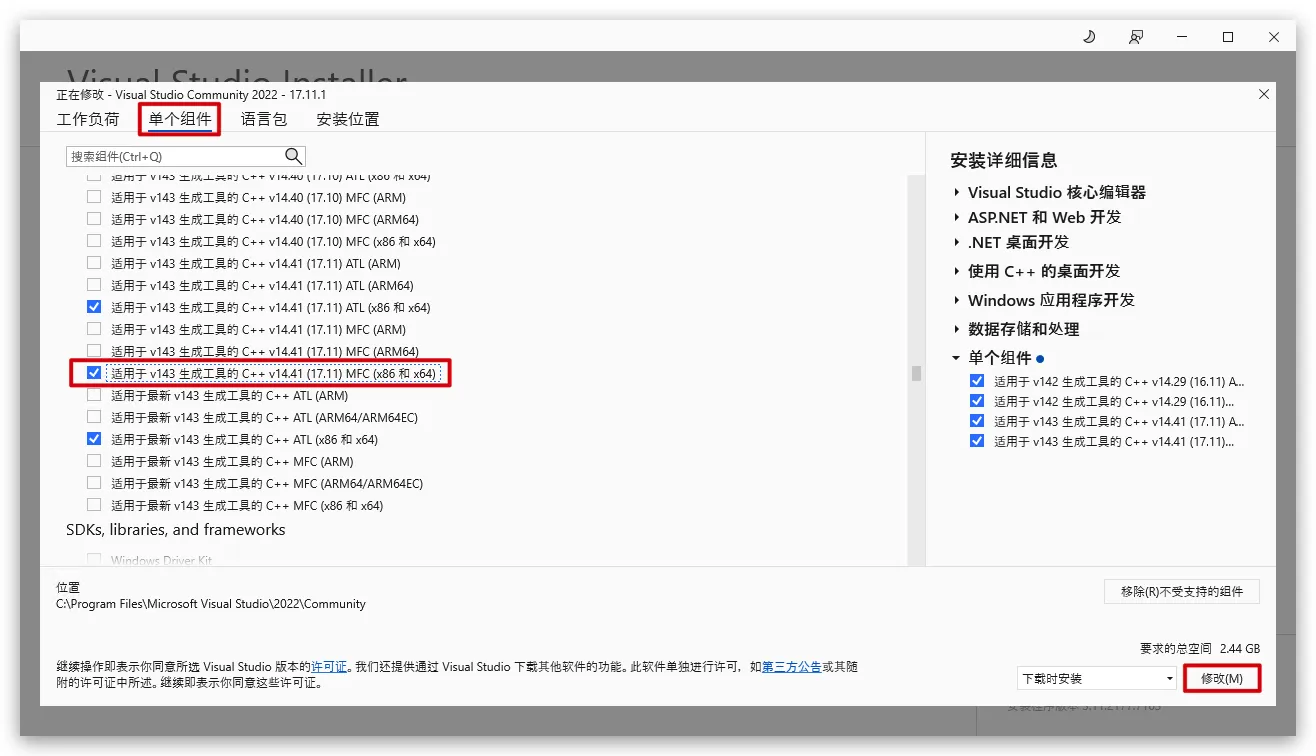Uncheck v142 v14.29 (16.11) A... in 安装详细信息
This screenshot has height=756, width=1316.
coord(977,381)
